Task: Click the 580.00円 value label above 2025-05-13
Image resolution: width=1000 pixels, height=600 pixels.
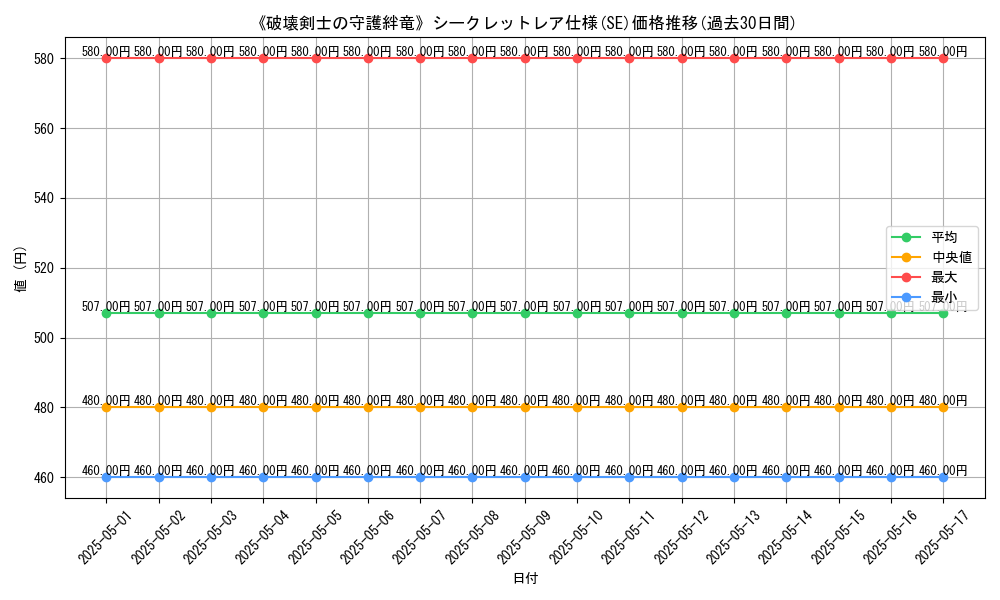Action: point(734,52)
